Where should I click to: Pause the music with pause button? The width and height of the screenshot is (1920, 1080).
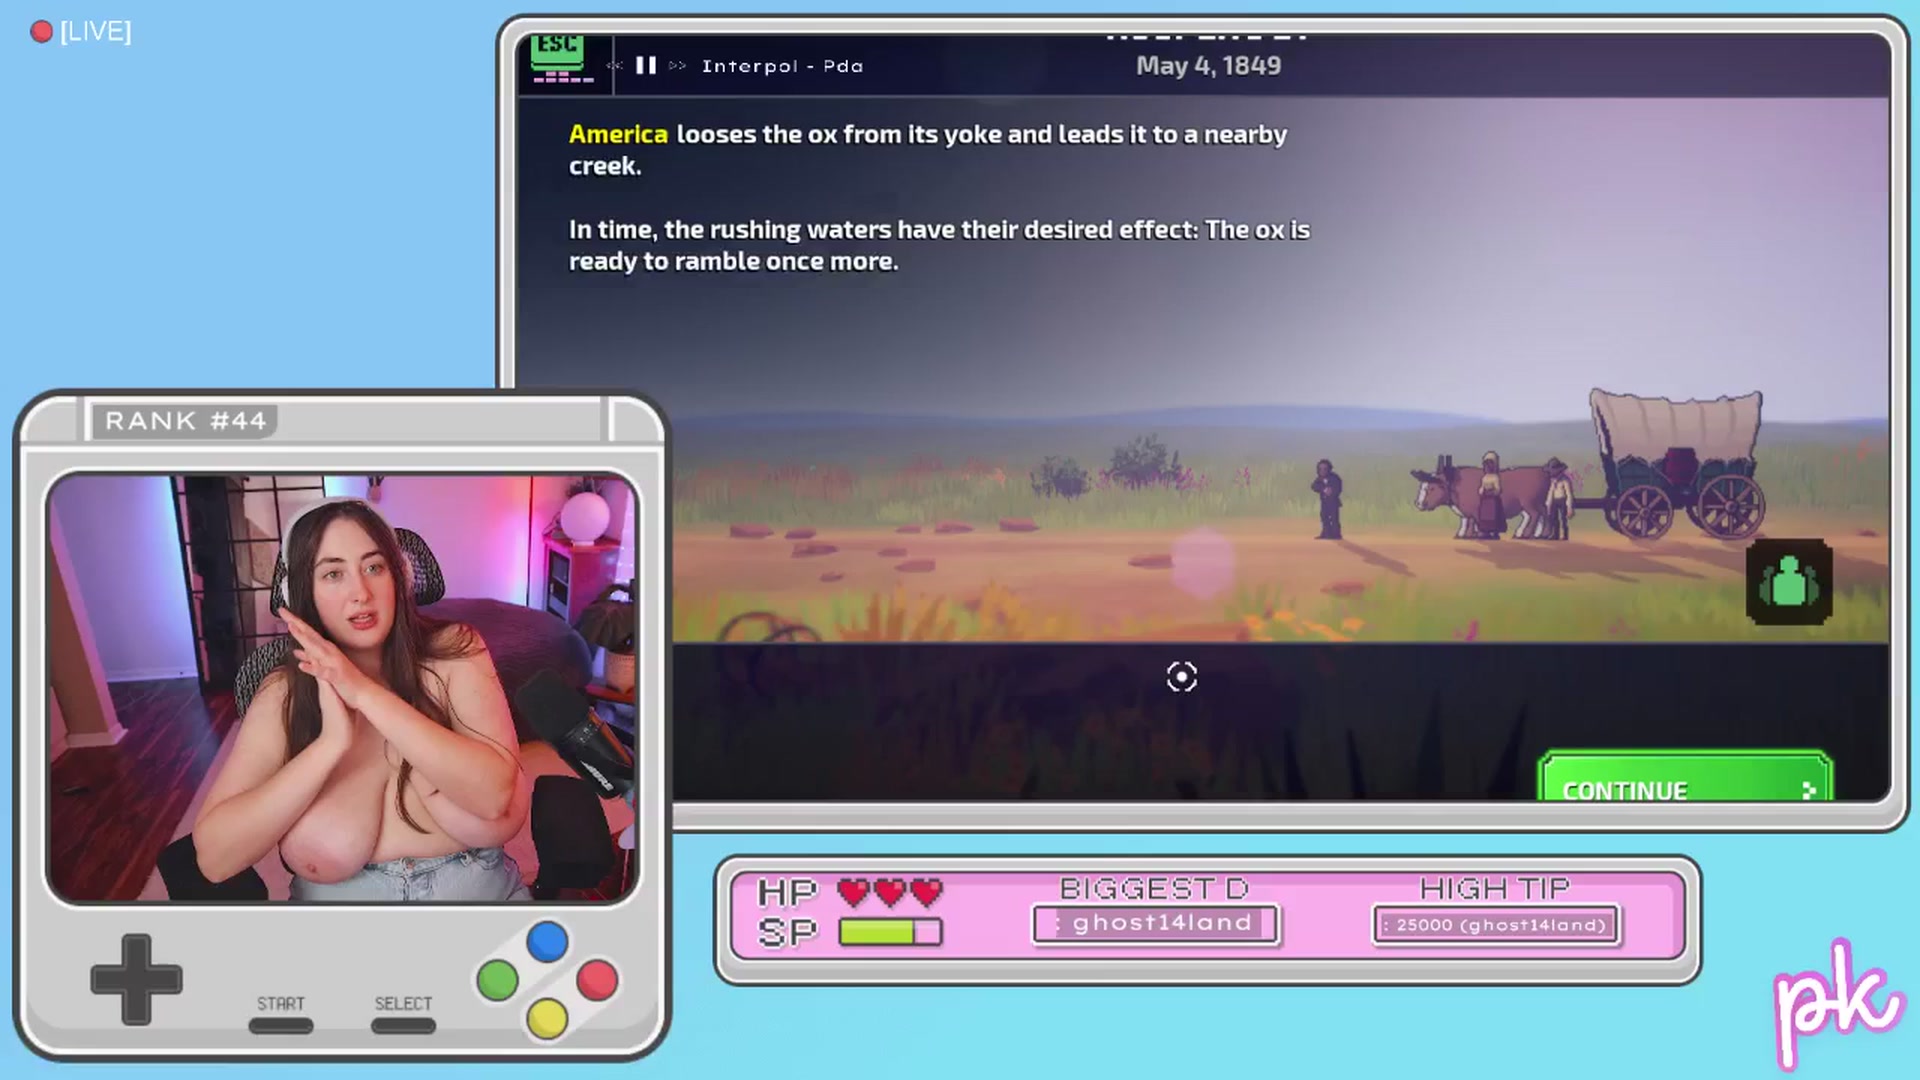pyautogui.click(x=646, y=66)
